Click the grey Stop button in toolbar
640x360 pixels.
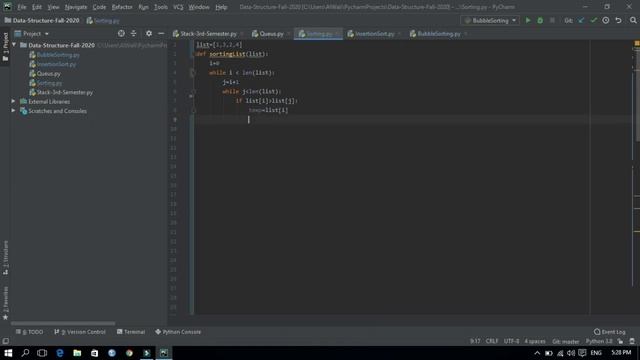552,20
